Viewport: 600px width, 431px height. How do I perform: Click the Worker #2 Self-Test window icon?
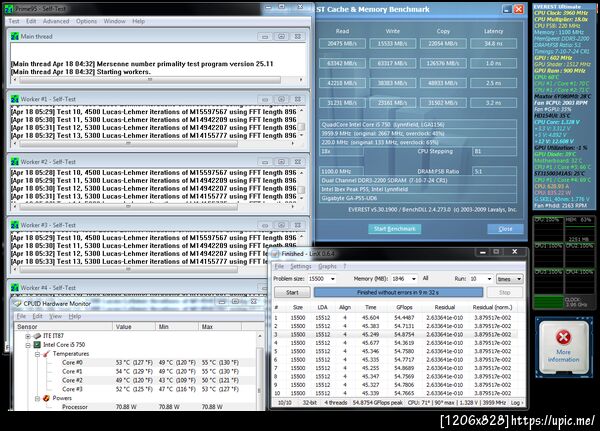(15, 162)
